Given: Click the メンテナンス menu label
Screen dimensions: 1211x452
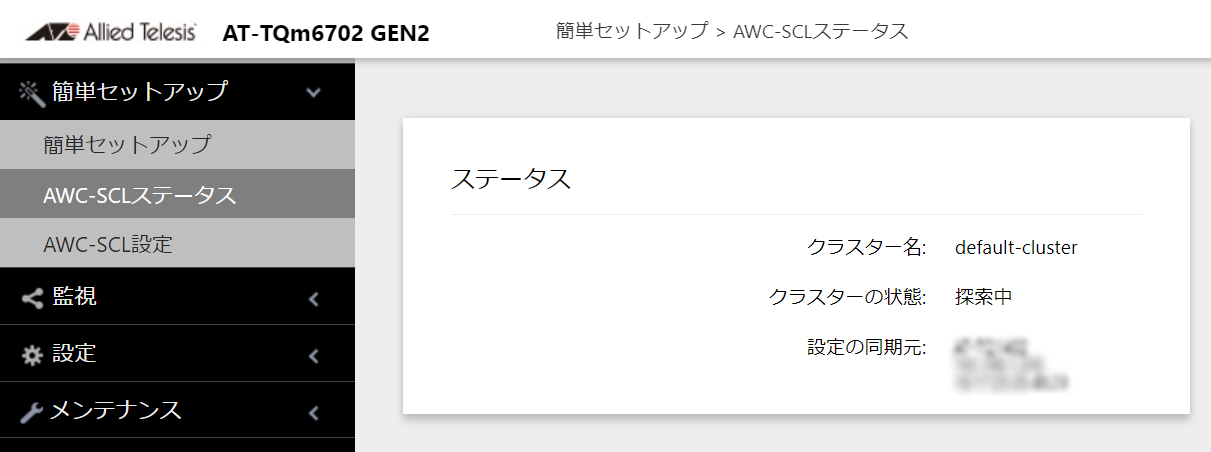Looking at the screenshot, I should coord(116,410).
